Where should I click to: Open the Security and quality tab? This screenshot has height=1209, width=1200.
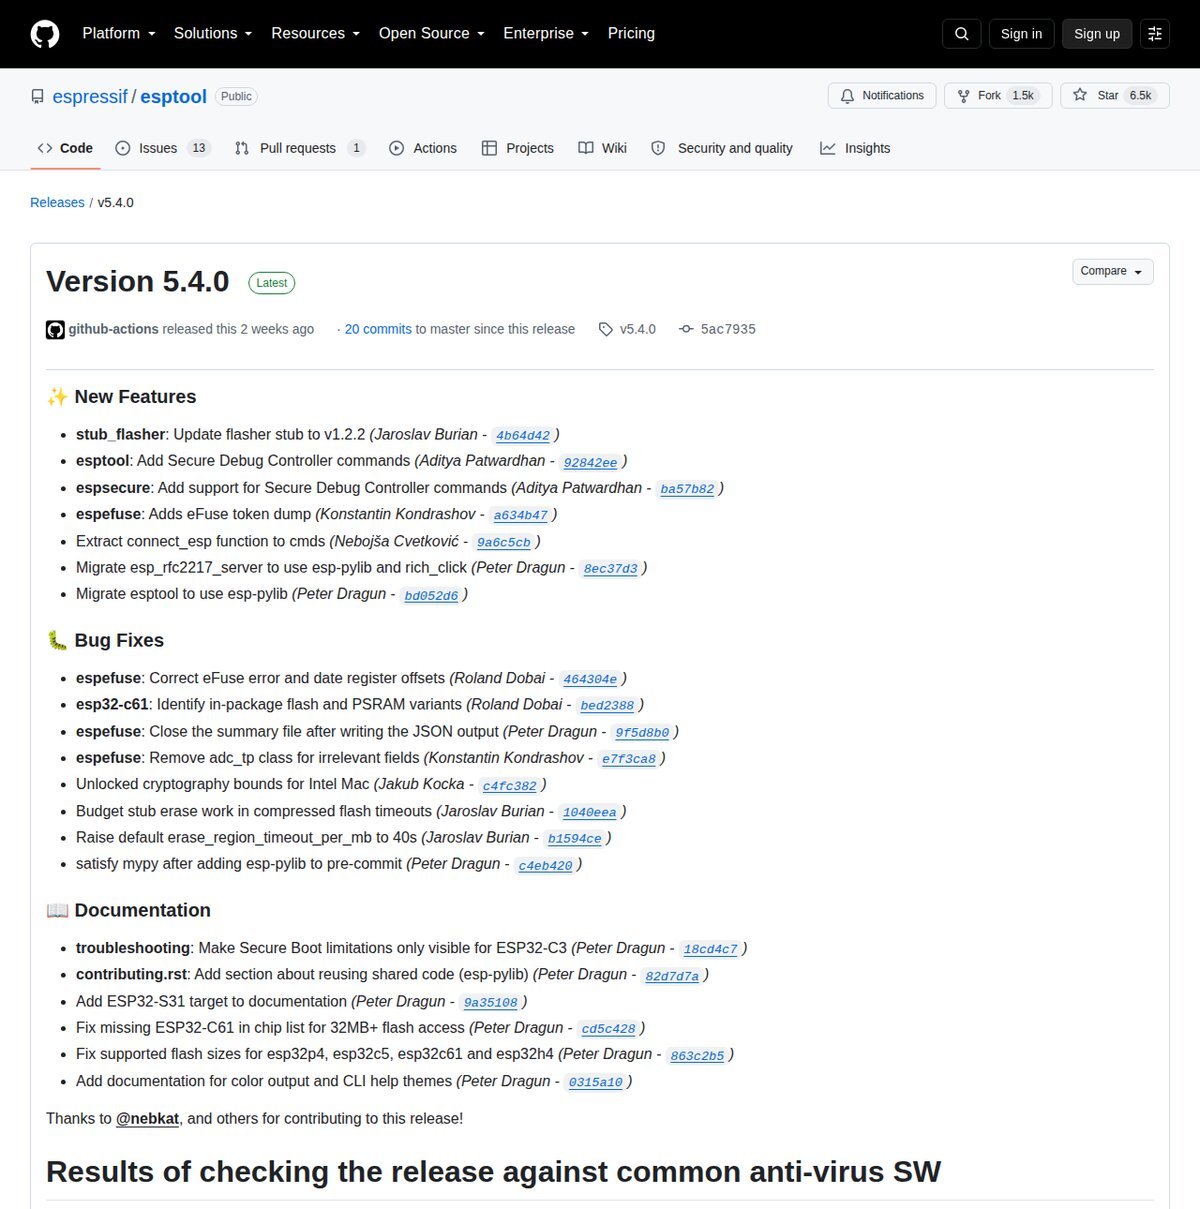coord(722,148)
